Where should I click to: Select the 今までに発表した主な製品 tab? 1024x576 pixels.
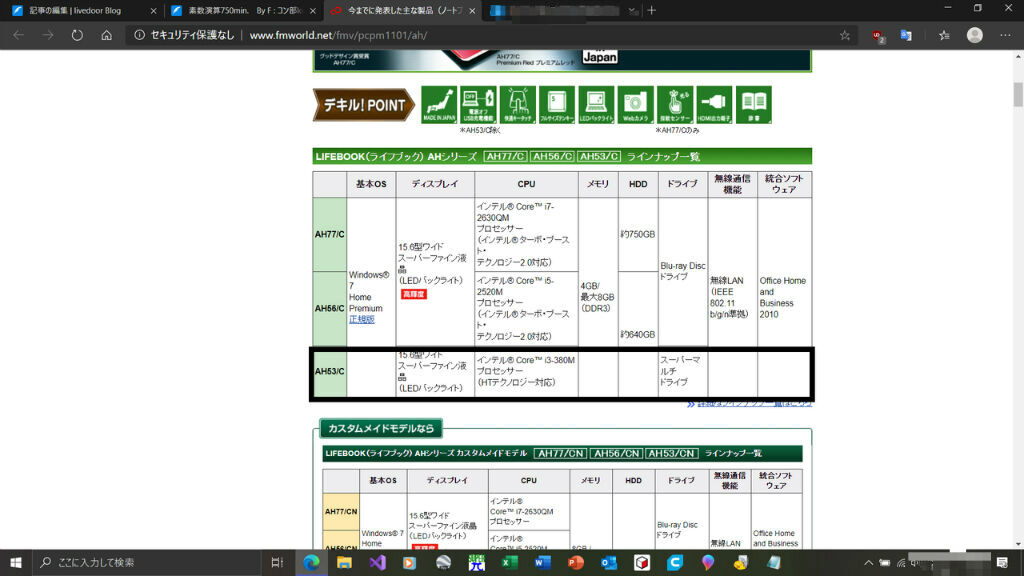(402, 10)
